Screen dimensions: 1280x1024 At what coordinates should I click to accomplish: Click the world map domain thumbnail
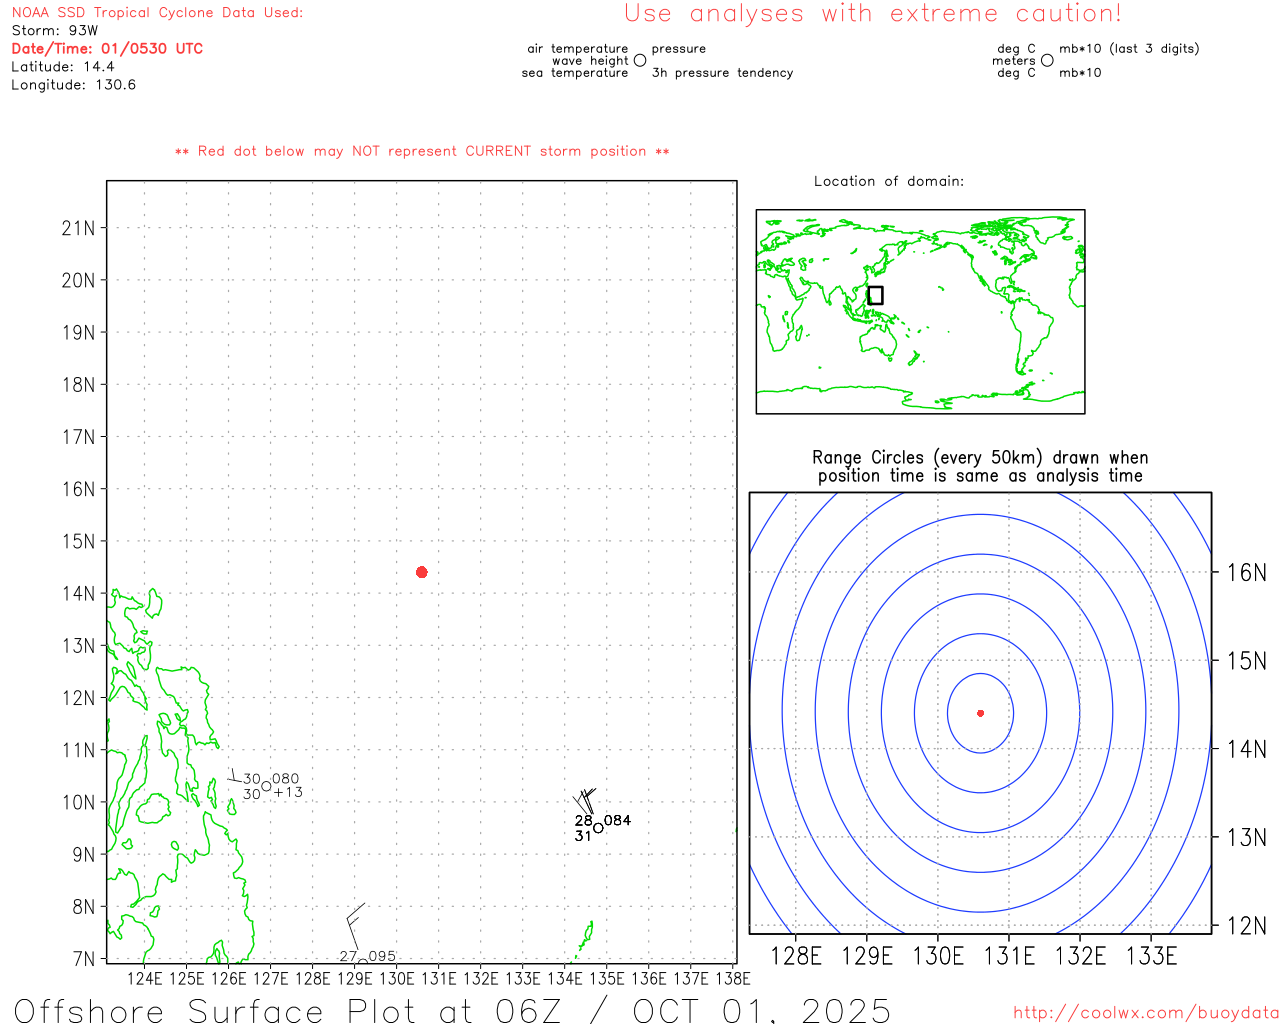click(x=920, y=312)
